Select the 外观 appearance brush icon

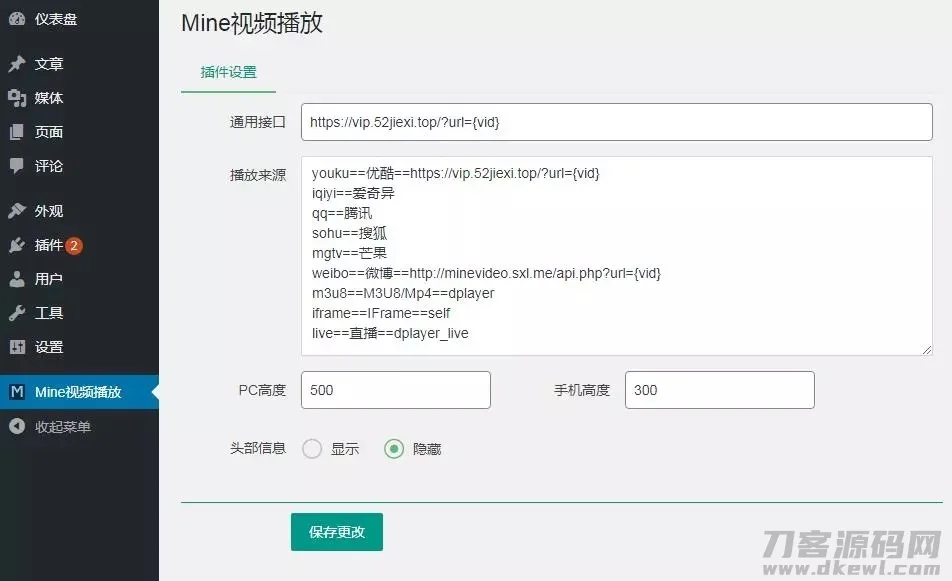[x=17, y=210]
